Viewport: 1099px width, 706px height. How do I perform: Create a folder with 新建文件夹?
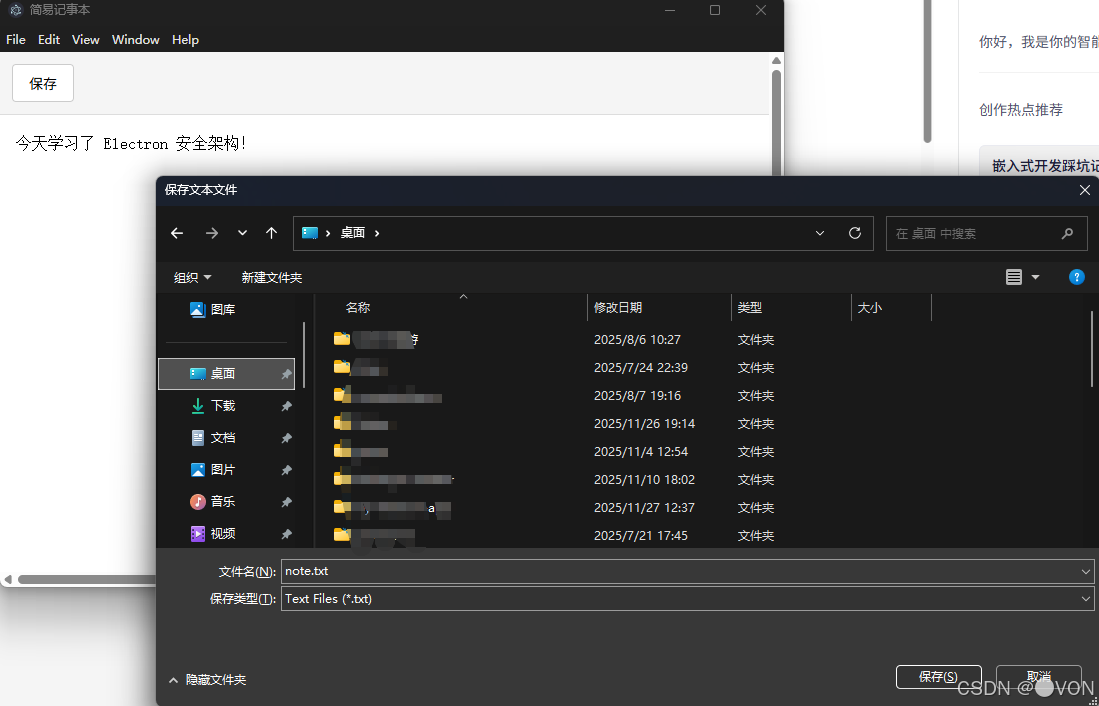coord(272,278)
